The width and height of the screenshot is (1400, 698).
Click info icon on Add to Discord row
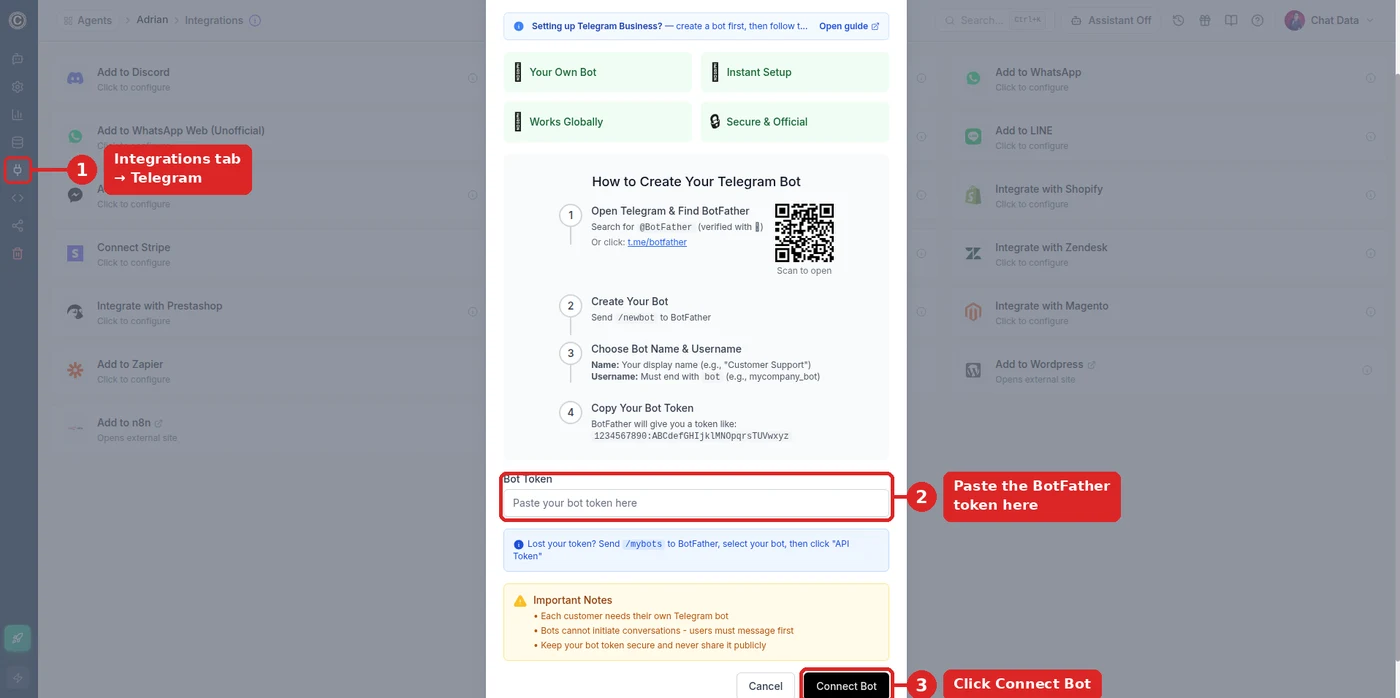point(473,78)
